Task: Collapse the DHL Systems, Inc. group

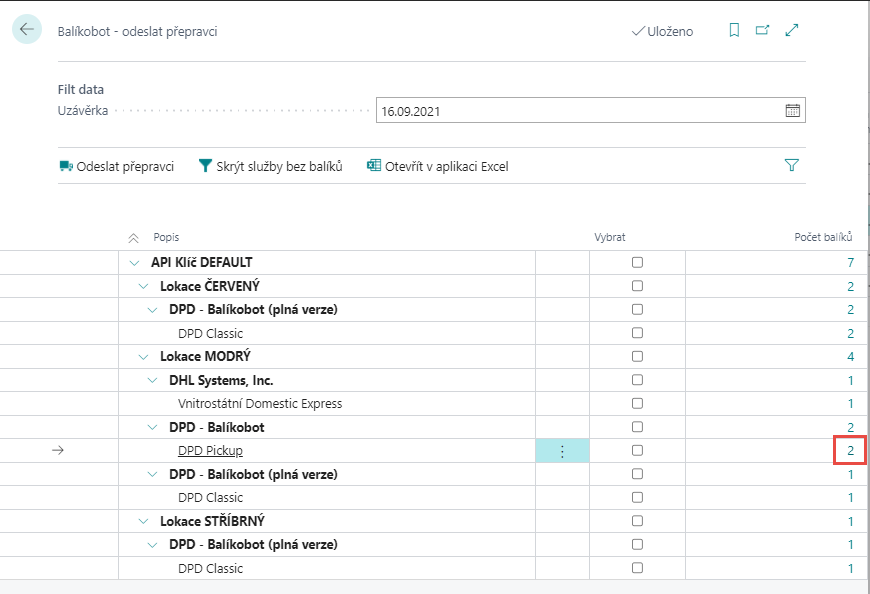Action: click(x=152, y=381)
